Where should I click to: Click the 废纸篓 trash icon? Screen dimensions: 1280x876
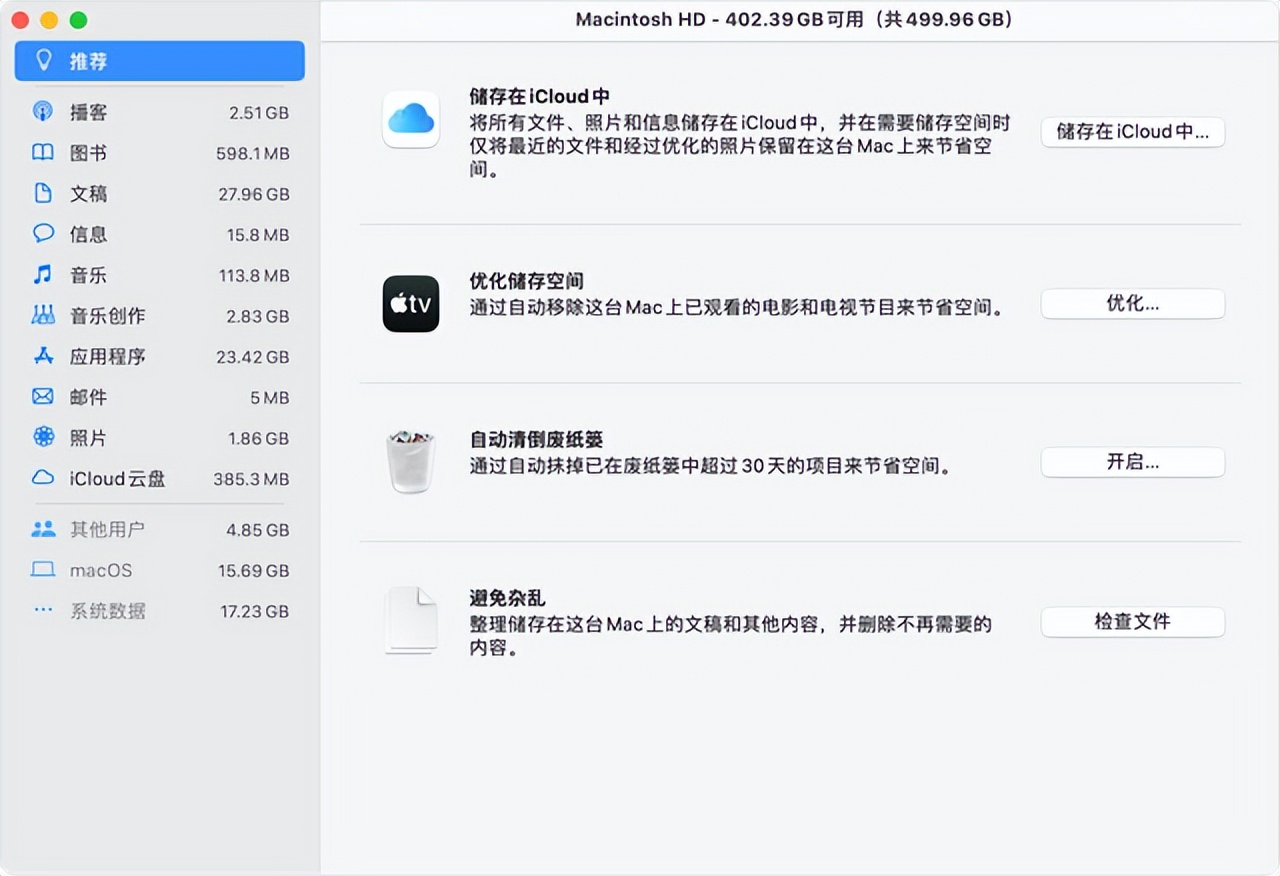[411, 460]
